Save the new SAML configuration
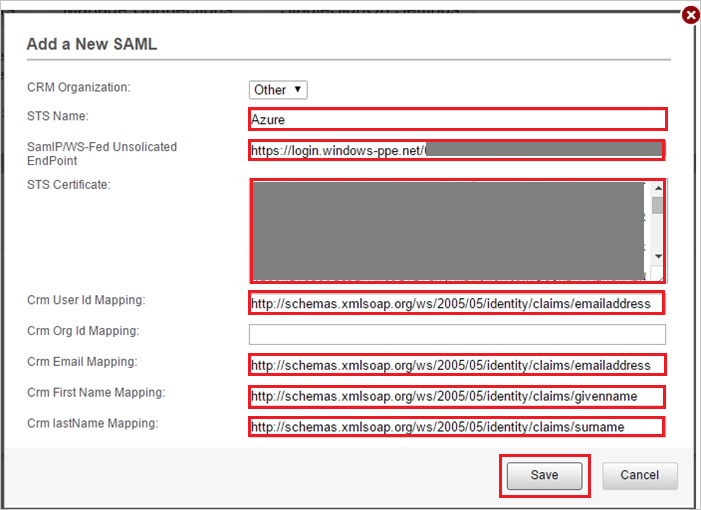The width and height of the screenshot is (701, 510). tap(545, 475)
